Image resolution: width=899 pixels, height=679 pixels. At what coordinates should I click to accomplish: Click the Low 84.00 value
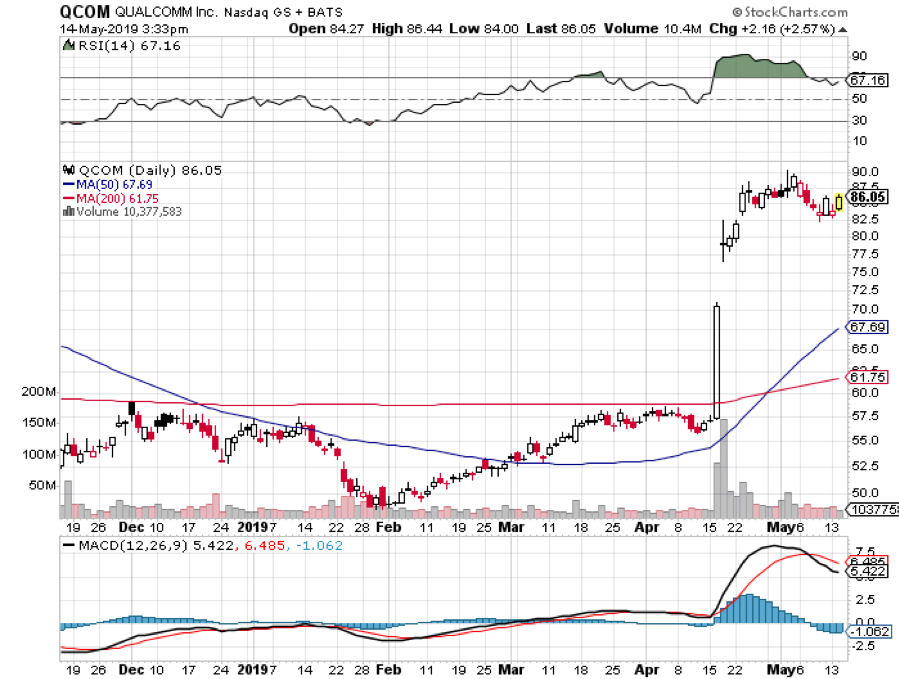484,29
